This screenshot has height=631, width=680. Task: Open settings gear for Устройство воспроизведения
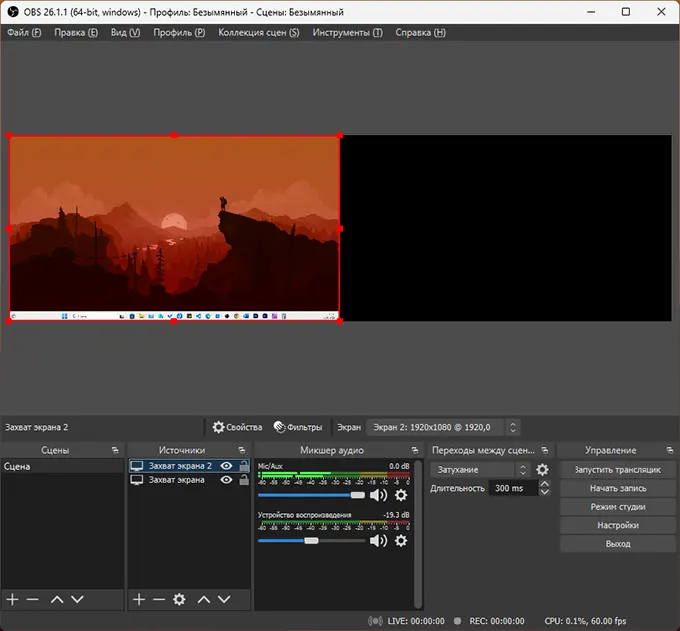point(401,541)
